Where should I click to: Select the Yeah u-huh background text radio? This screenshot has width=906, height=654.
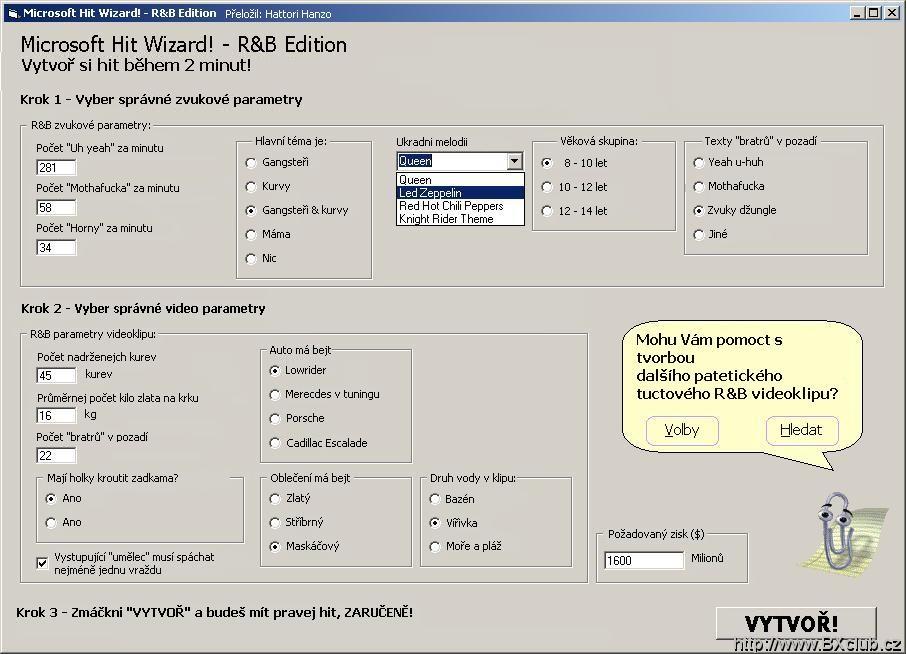click(699, 163)
